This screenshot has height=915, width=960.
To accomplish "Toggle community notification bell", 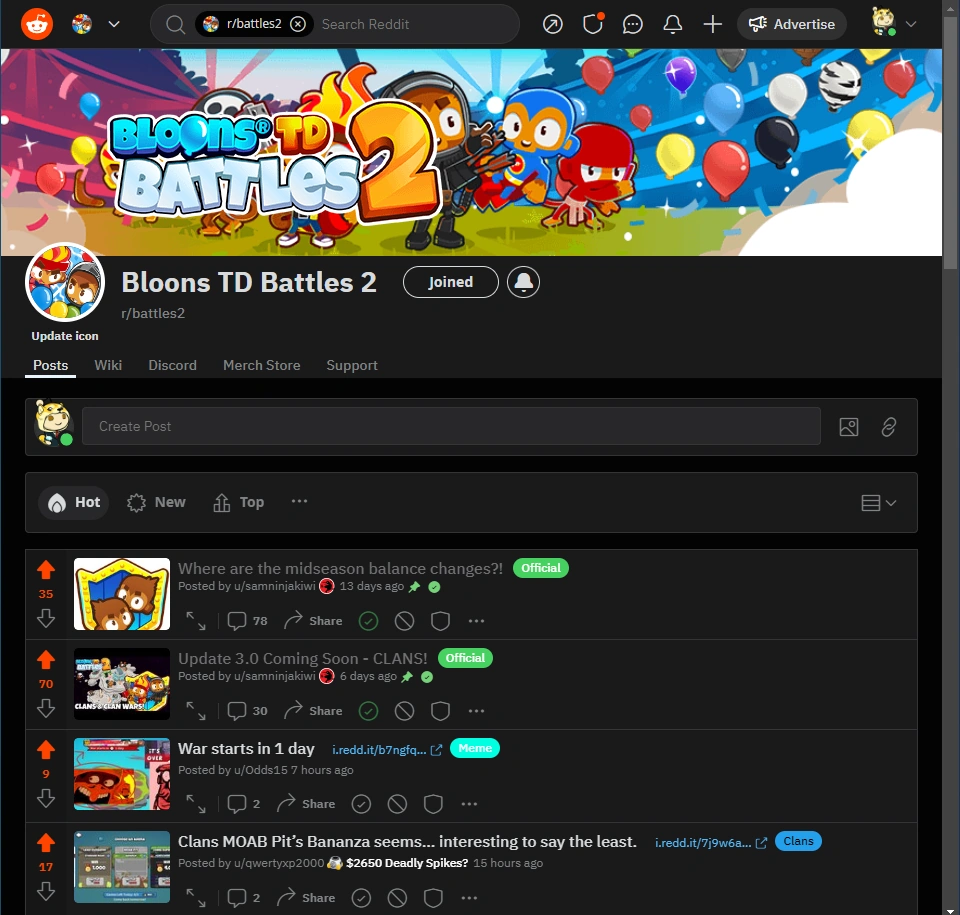I will 523,282.
